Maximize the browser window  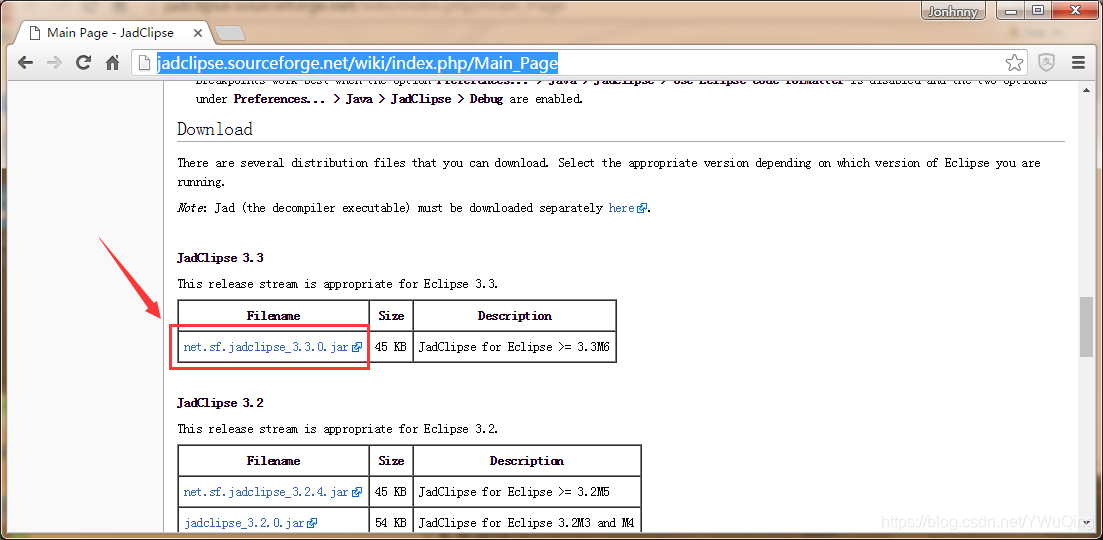tap(1038, 11)
